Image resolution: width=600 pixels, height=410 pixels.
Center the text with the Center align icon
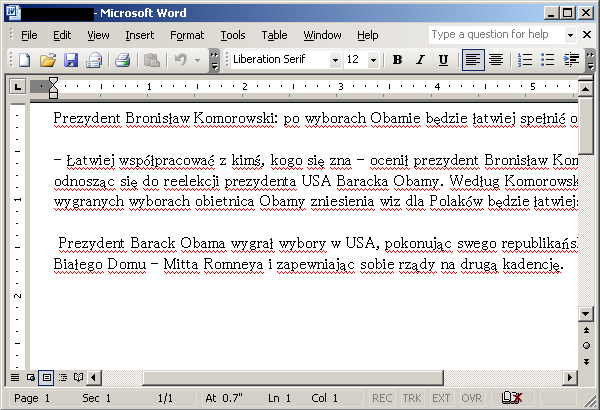[496, 60]
